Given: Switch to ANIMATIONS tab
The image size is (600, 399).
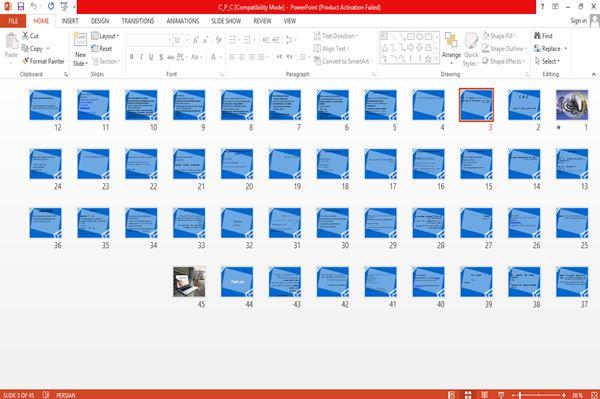Looking at the screenshot, I should click(183, 21).
